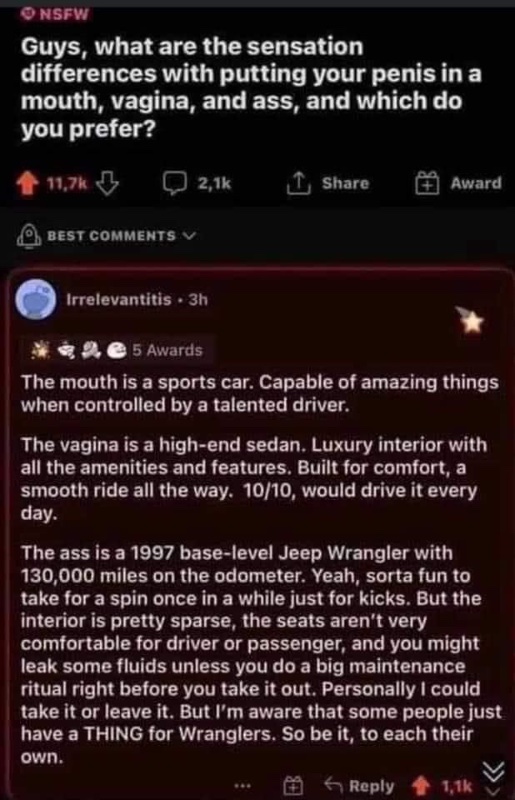Open the Irrelevantitis username profile link
This screenshot has height=800, width=515.
coord(119,299)
